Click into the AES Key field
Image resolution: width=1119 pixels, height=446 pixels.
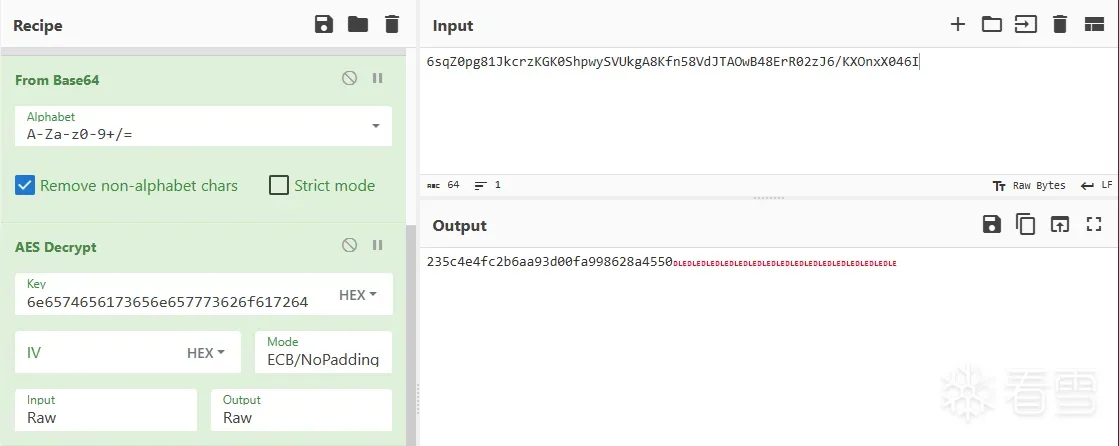pos(170,301)
